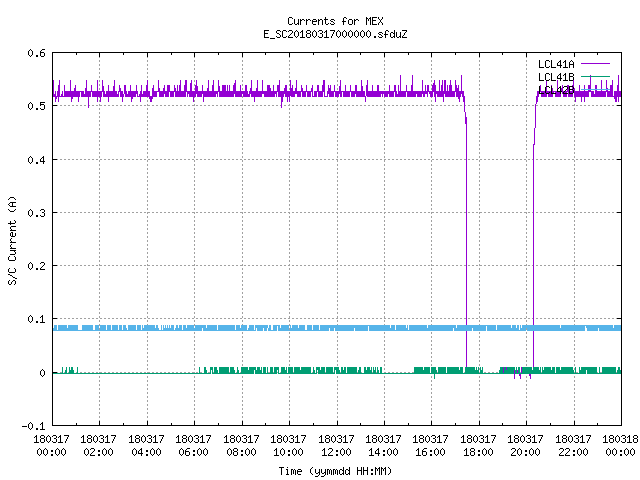Click the LCL41B legend label
The width and height of the screenshot is (640, 480).
[x=556, y=77]
